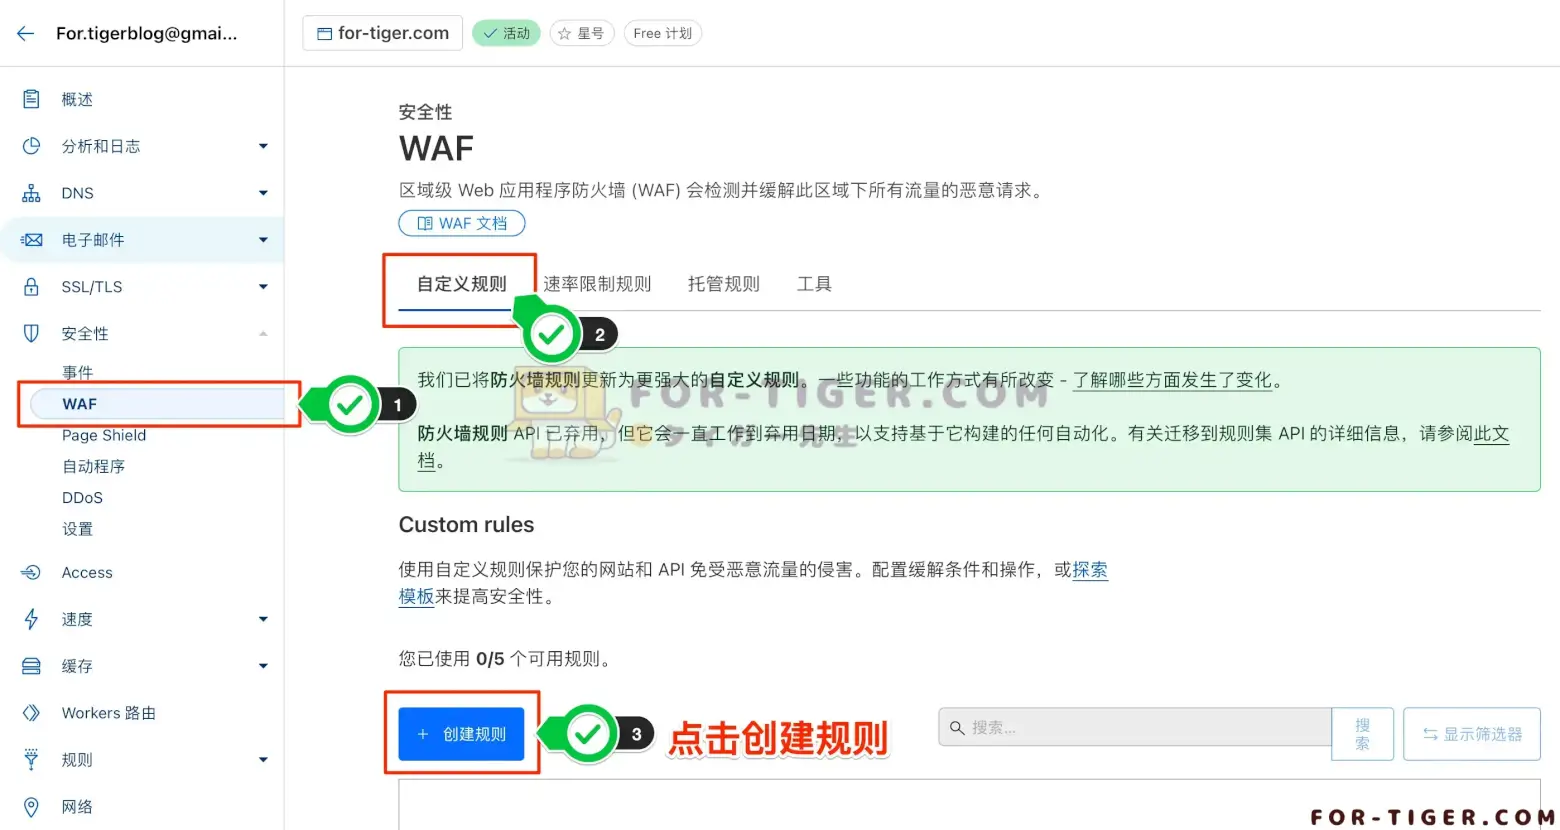Open the 托管规则 tab
Viewport: 1560px width, 830px height.
pyautogui.click(x=723, y=284)
